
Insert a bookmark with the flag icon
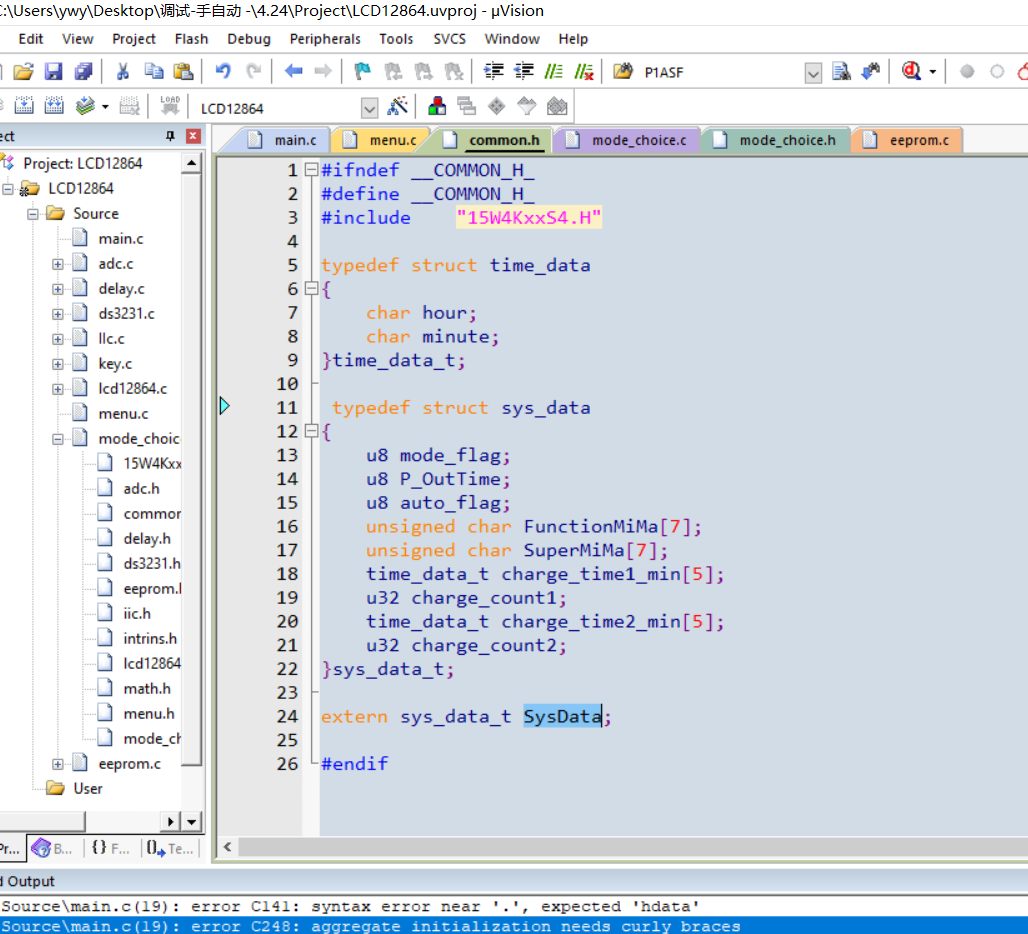coord(362,71)
